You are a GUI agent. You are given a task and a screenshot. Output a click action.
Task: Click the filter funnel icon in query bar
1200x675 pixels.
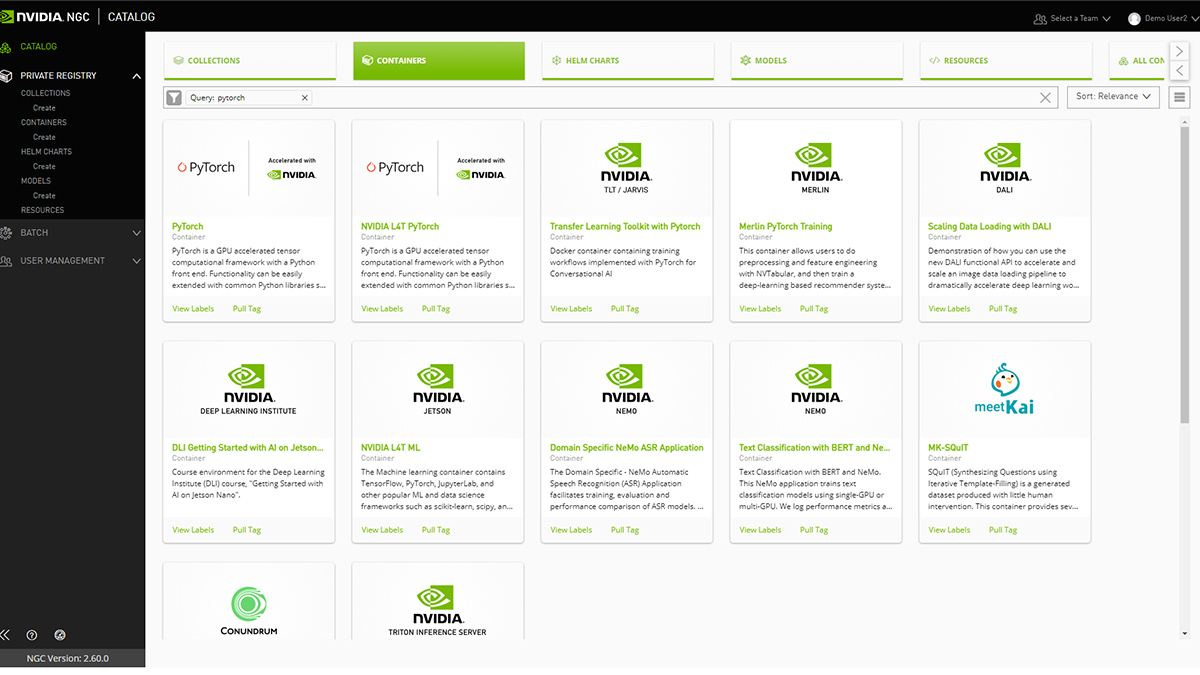pos(173,96)
